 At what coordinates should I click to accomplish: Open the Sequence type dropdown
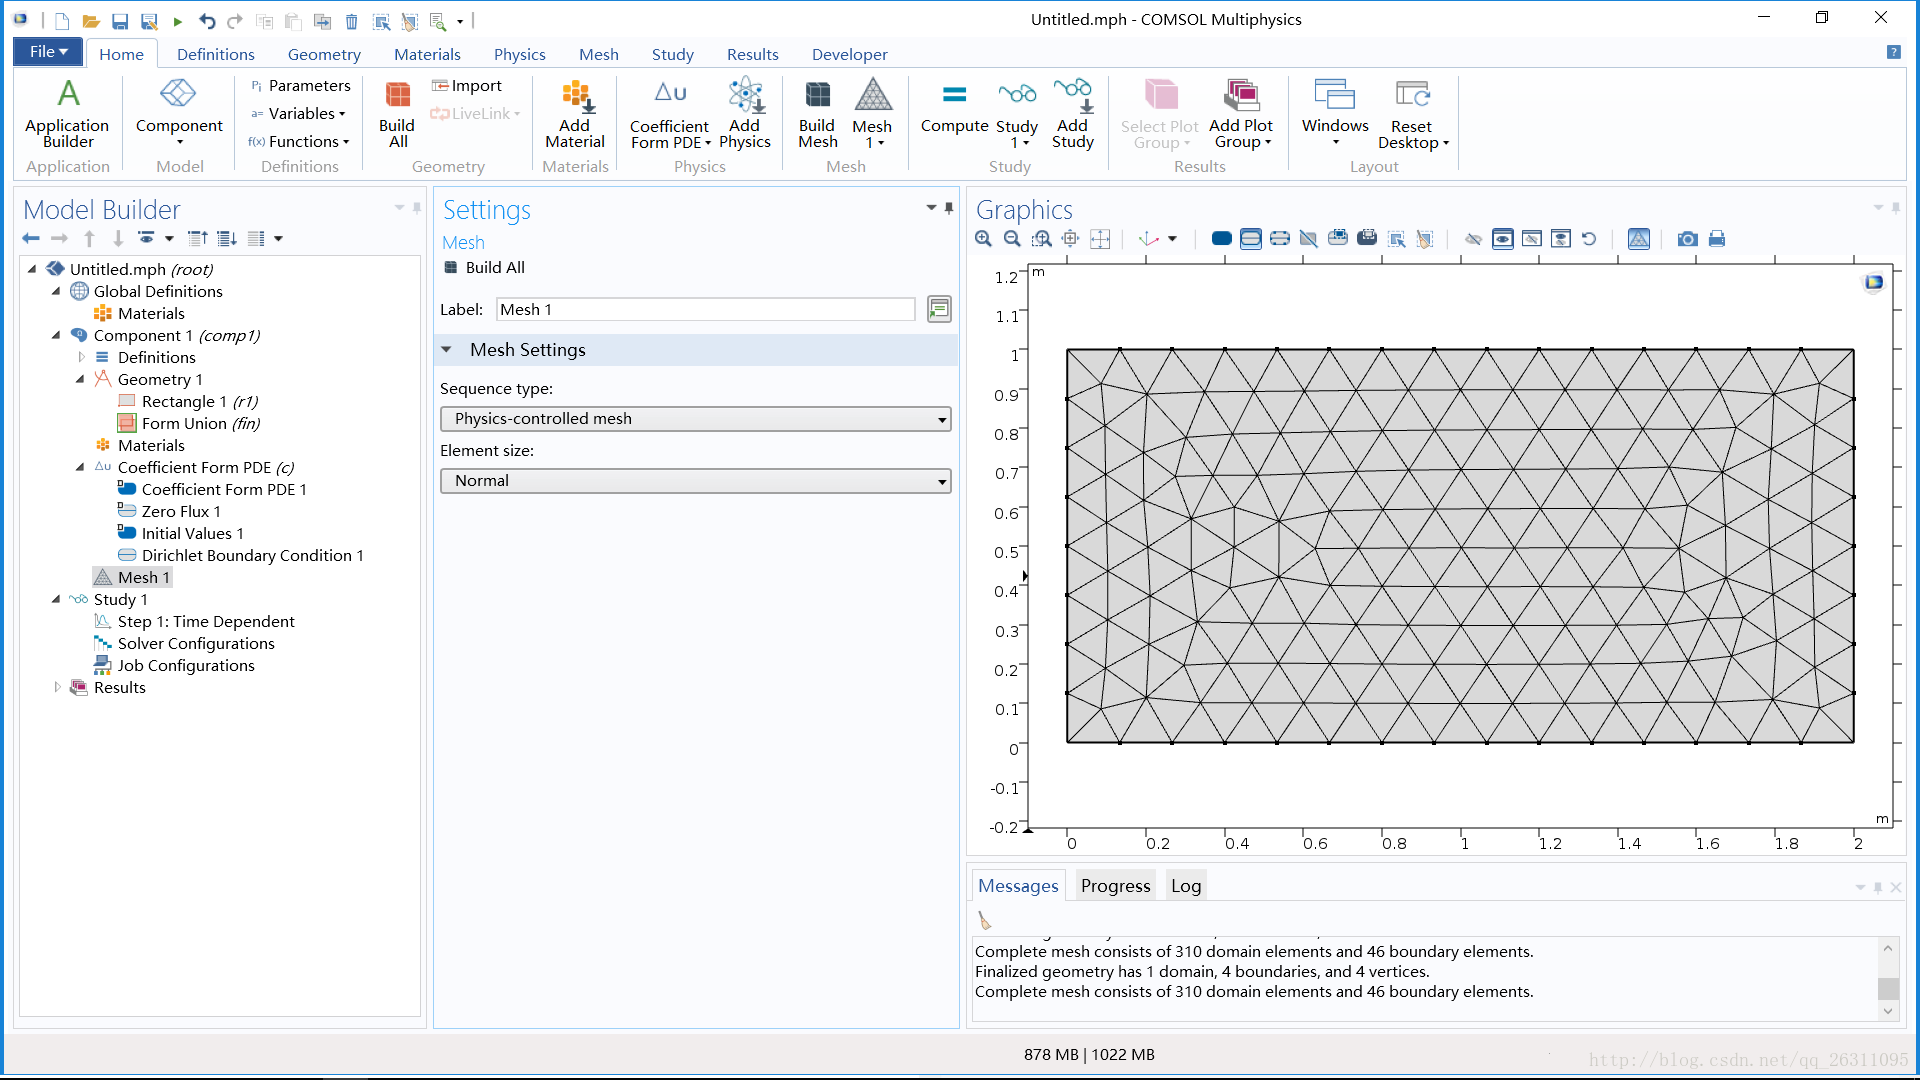coord(695,419)
